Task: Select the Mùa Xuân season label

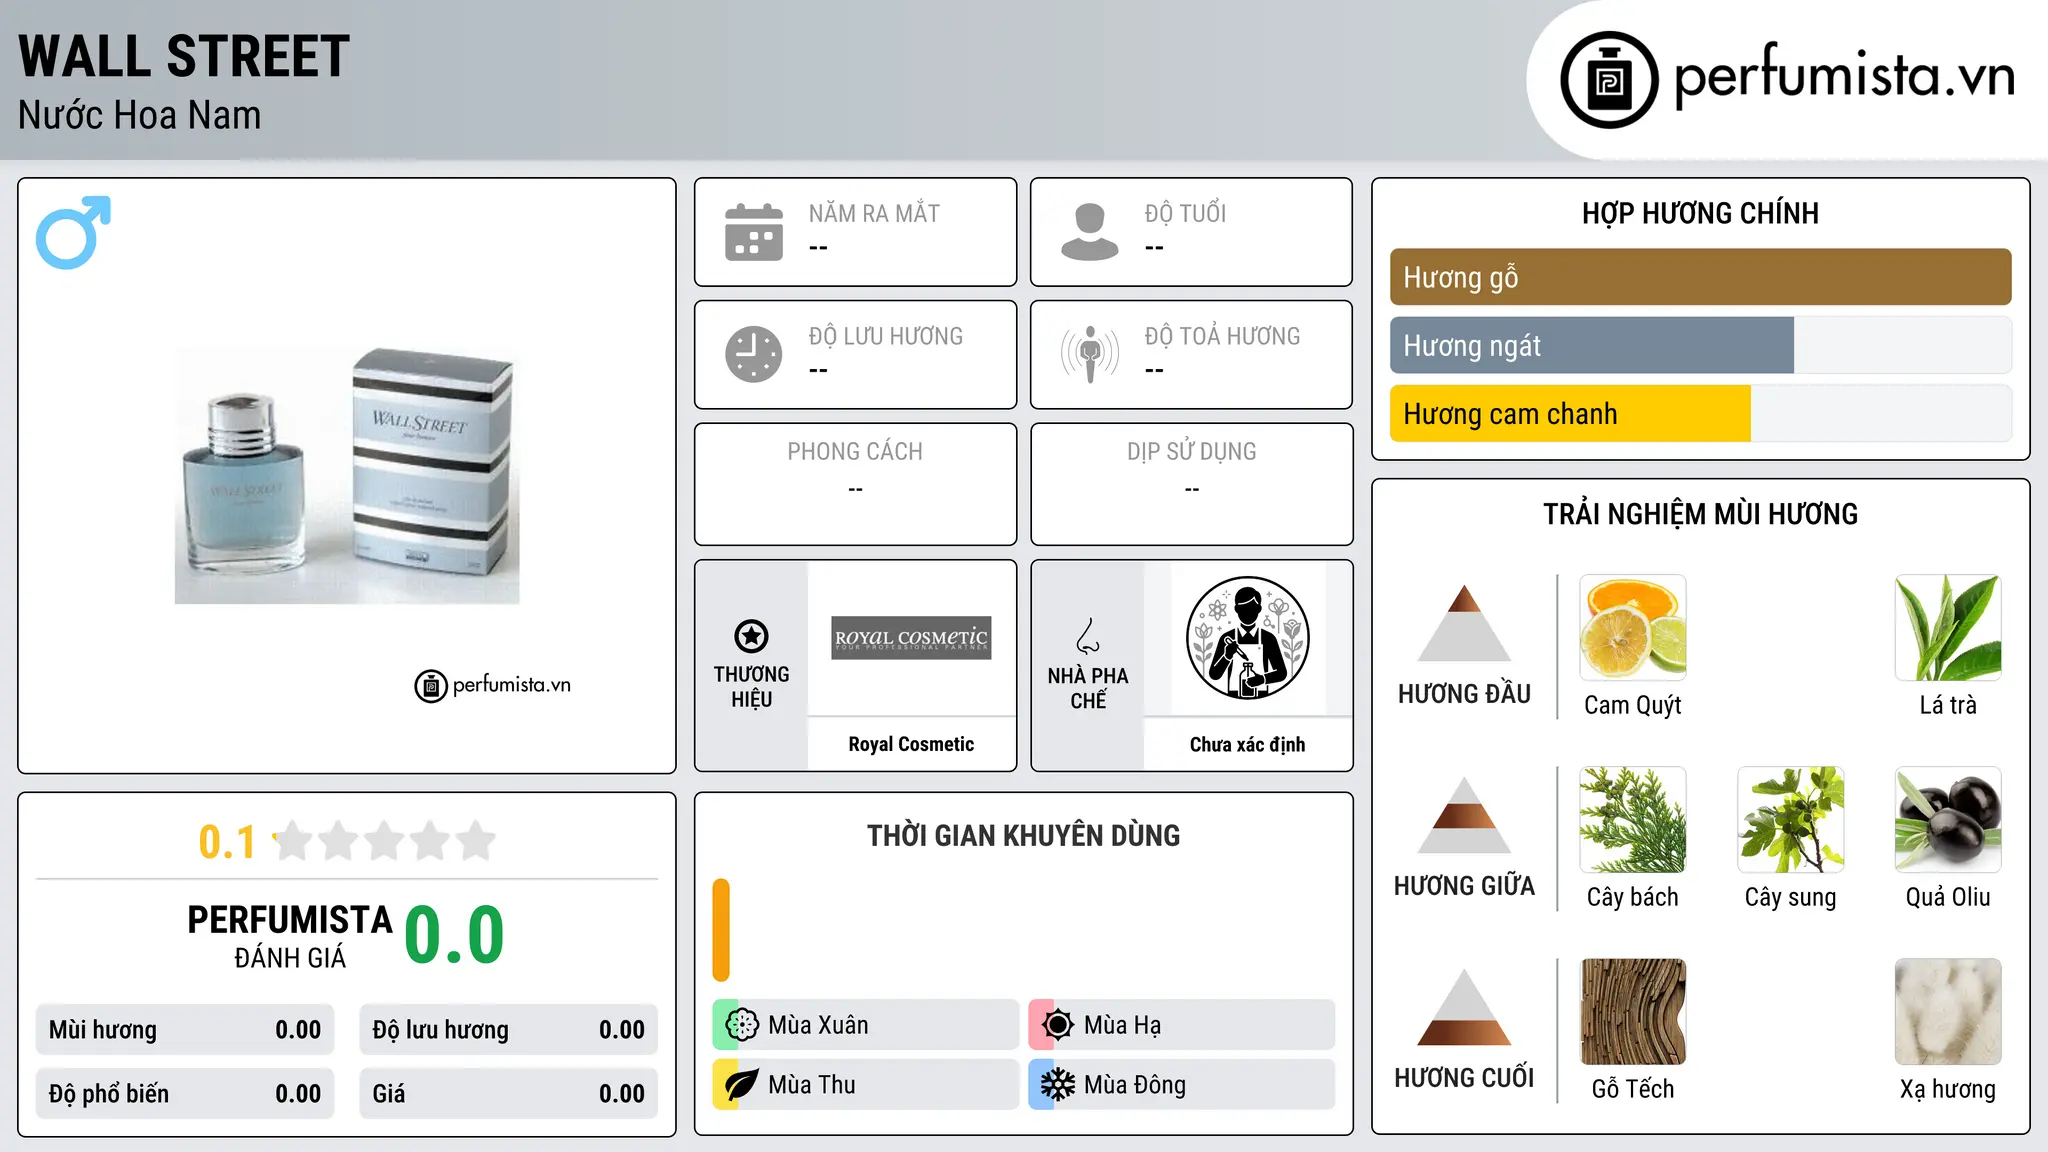Action: 818,1025
